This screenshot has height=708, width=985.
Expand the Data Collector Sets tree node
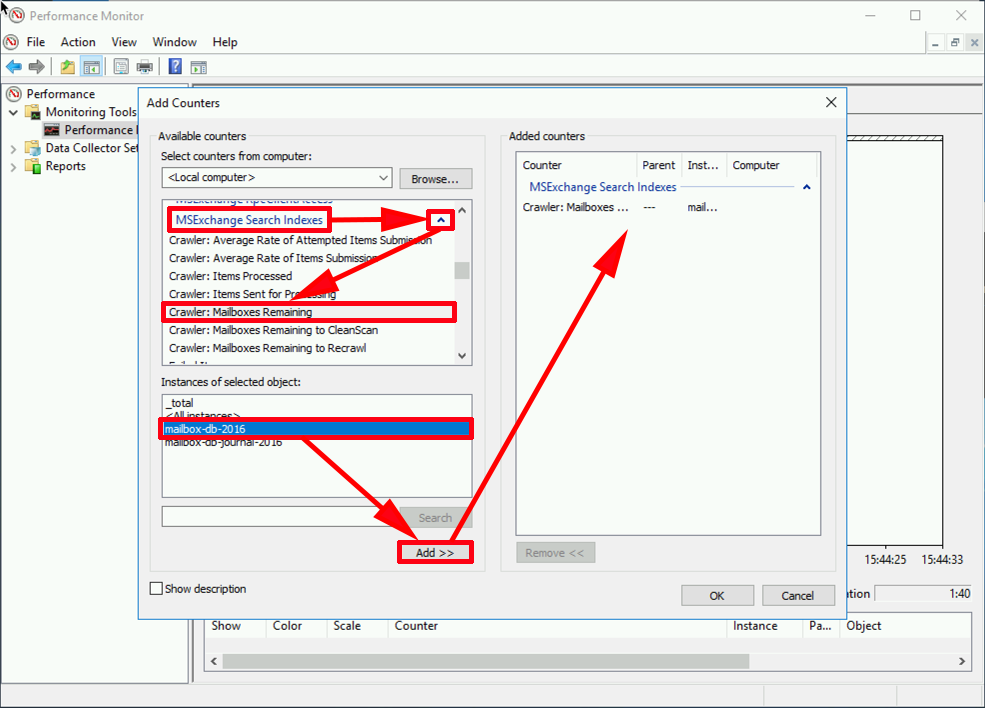[13, 149]
